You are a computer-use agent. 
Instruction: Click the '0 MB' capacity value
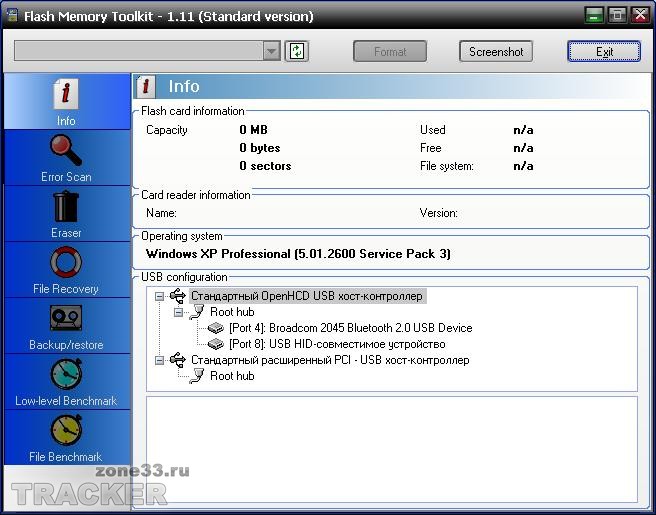click(x=253, y=130)
